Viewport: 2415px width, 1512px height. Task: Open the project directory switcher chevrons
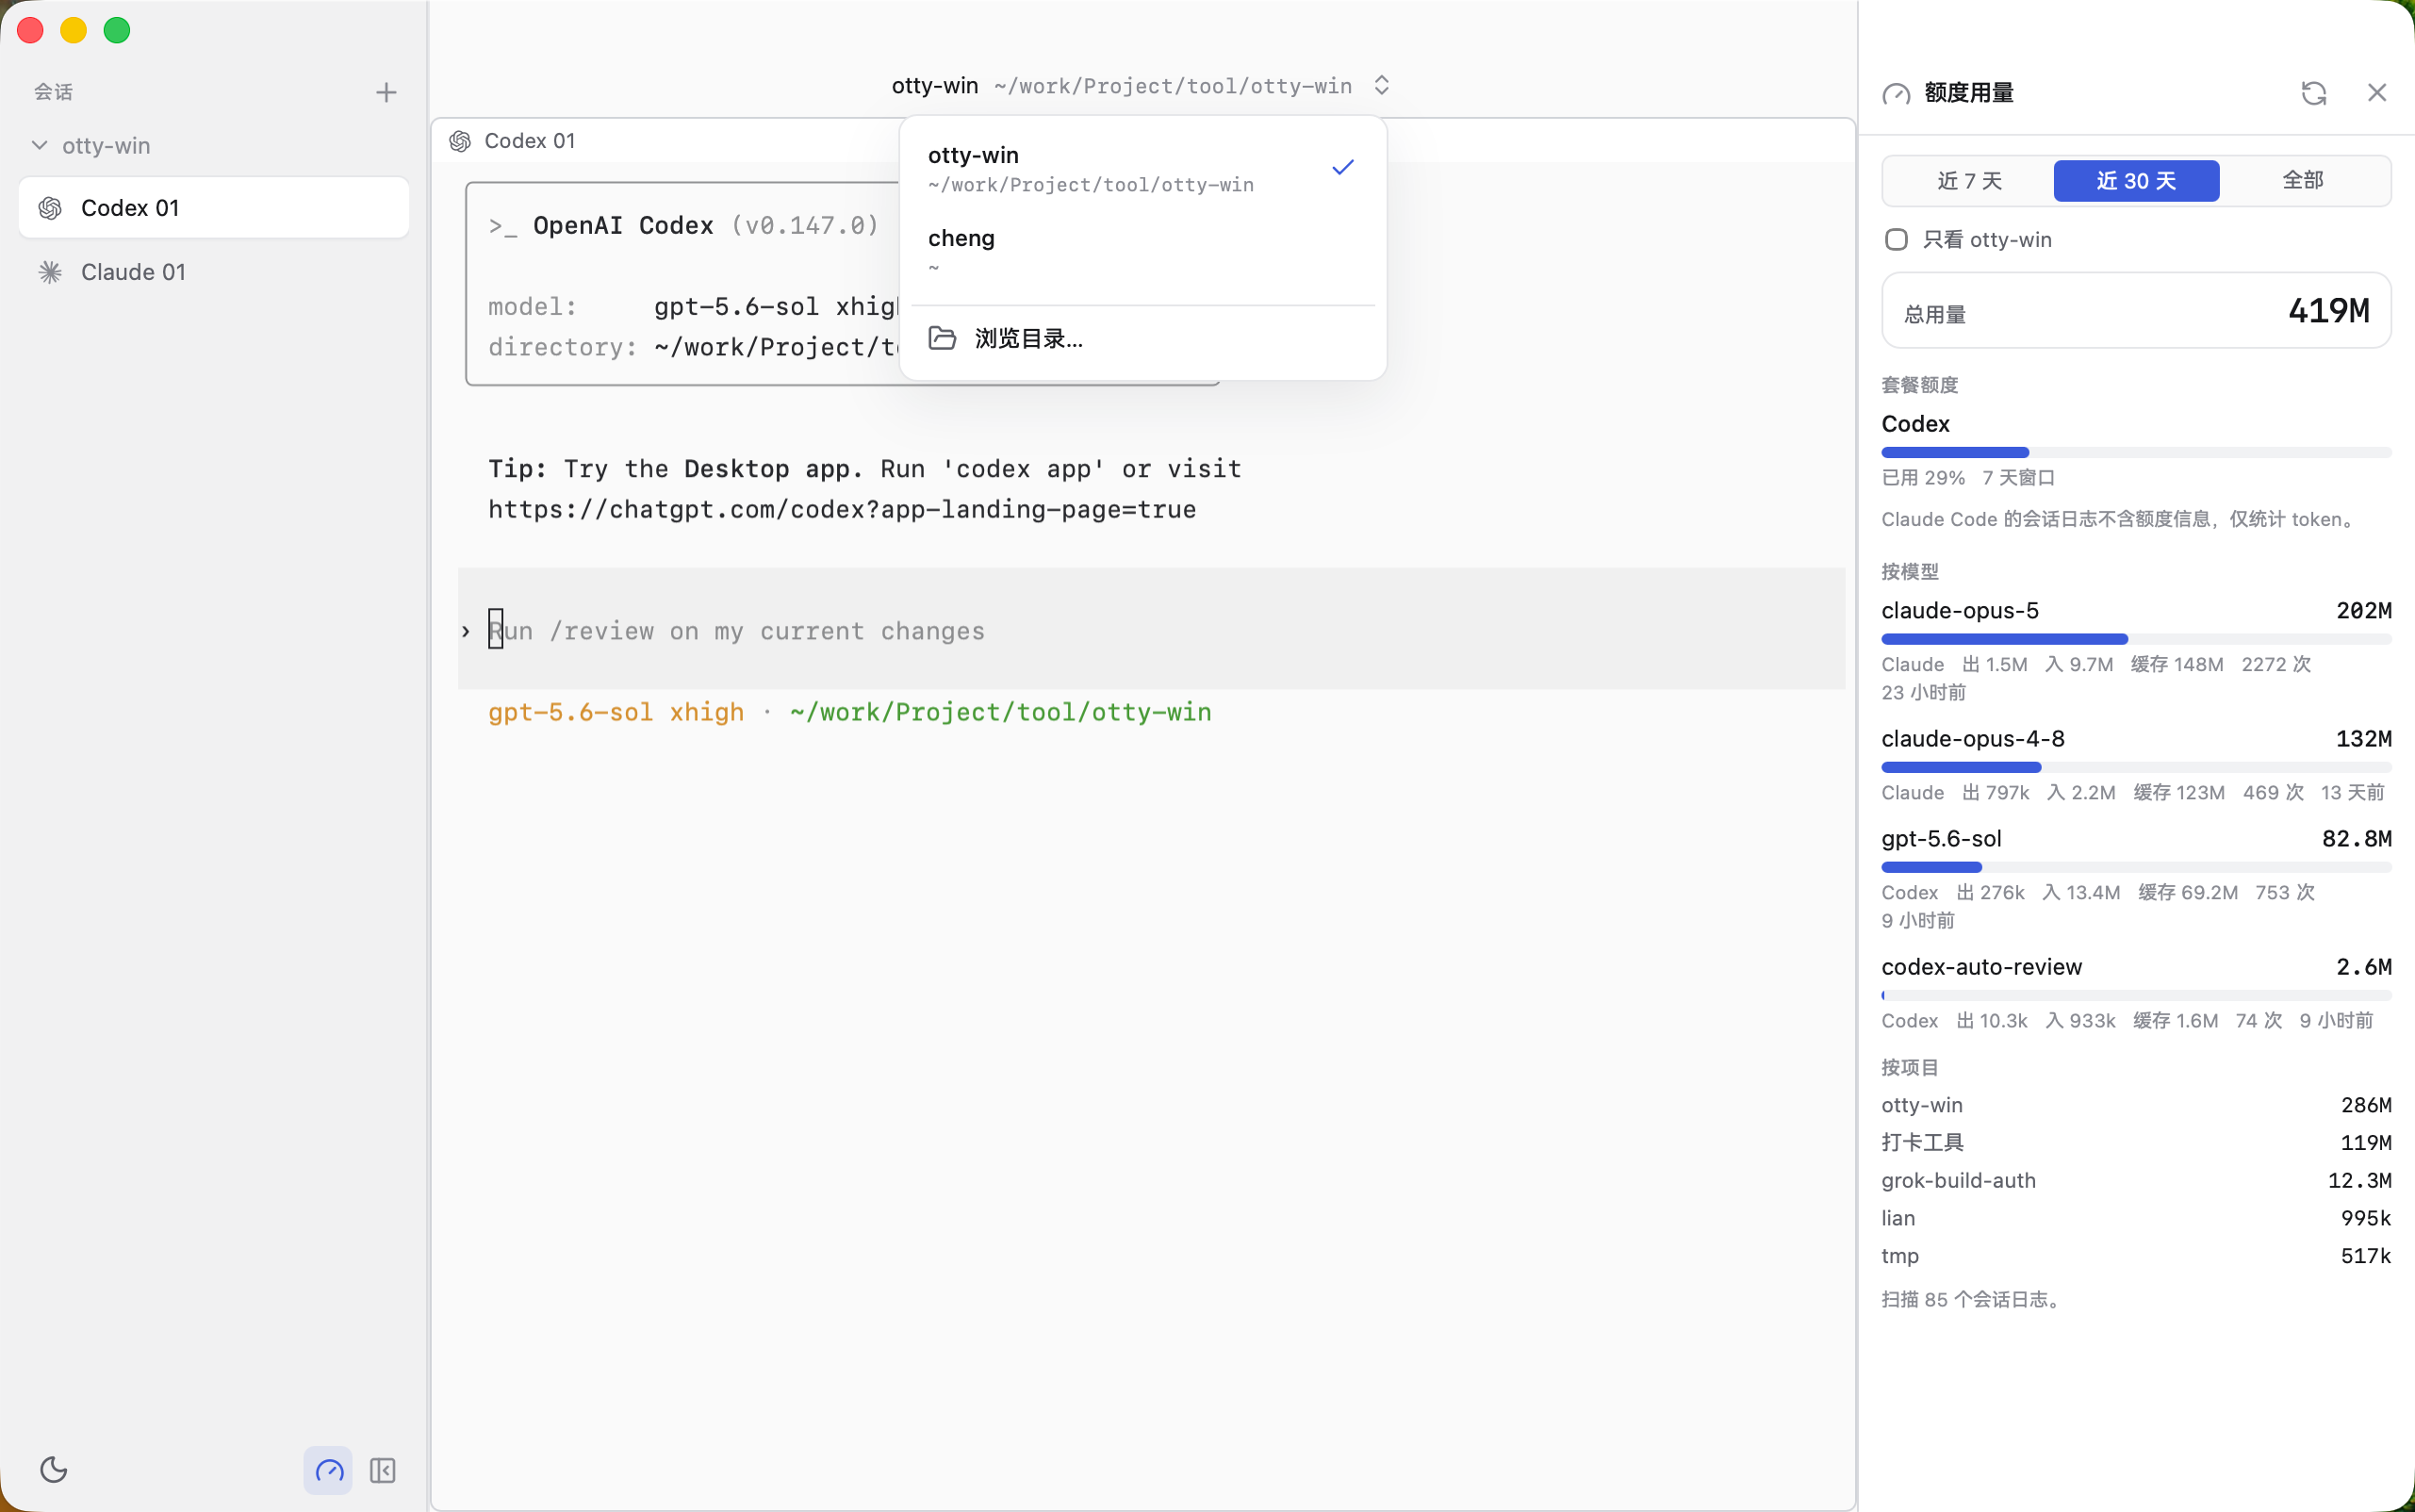tap(1382, 85)
